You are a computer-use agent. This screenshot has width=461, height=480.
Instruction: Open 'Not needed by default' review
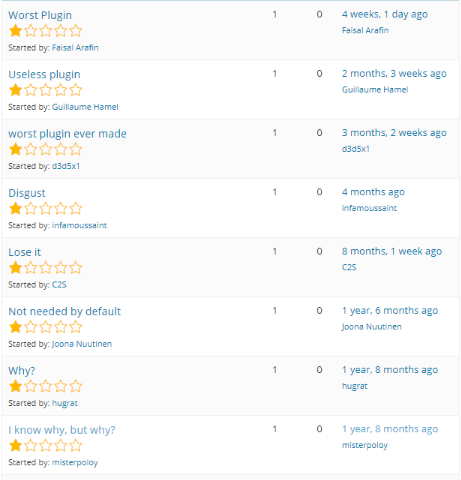coord(64,311)
